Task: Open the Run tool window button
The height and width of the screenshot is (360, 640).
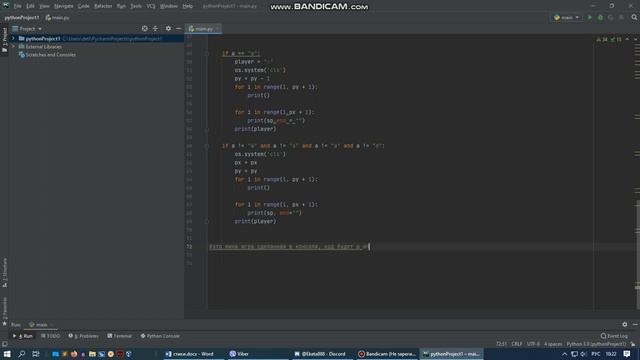Action: point(24,336)
